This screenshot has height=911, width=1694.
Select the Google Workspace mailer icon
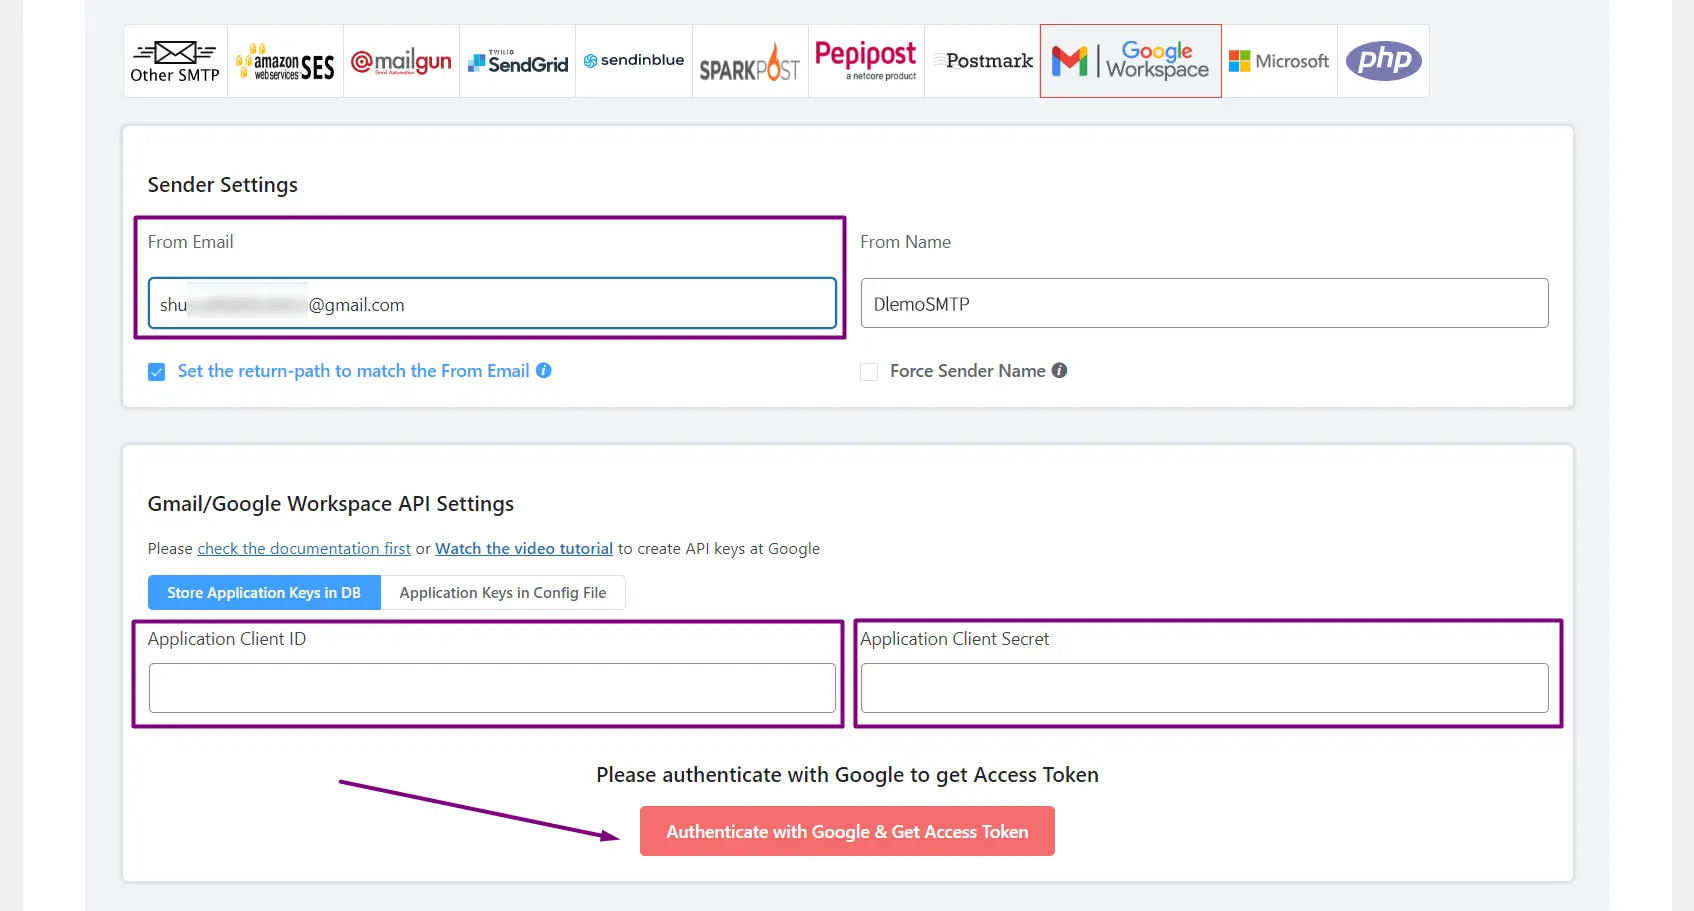[1130, 61]
